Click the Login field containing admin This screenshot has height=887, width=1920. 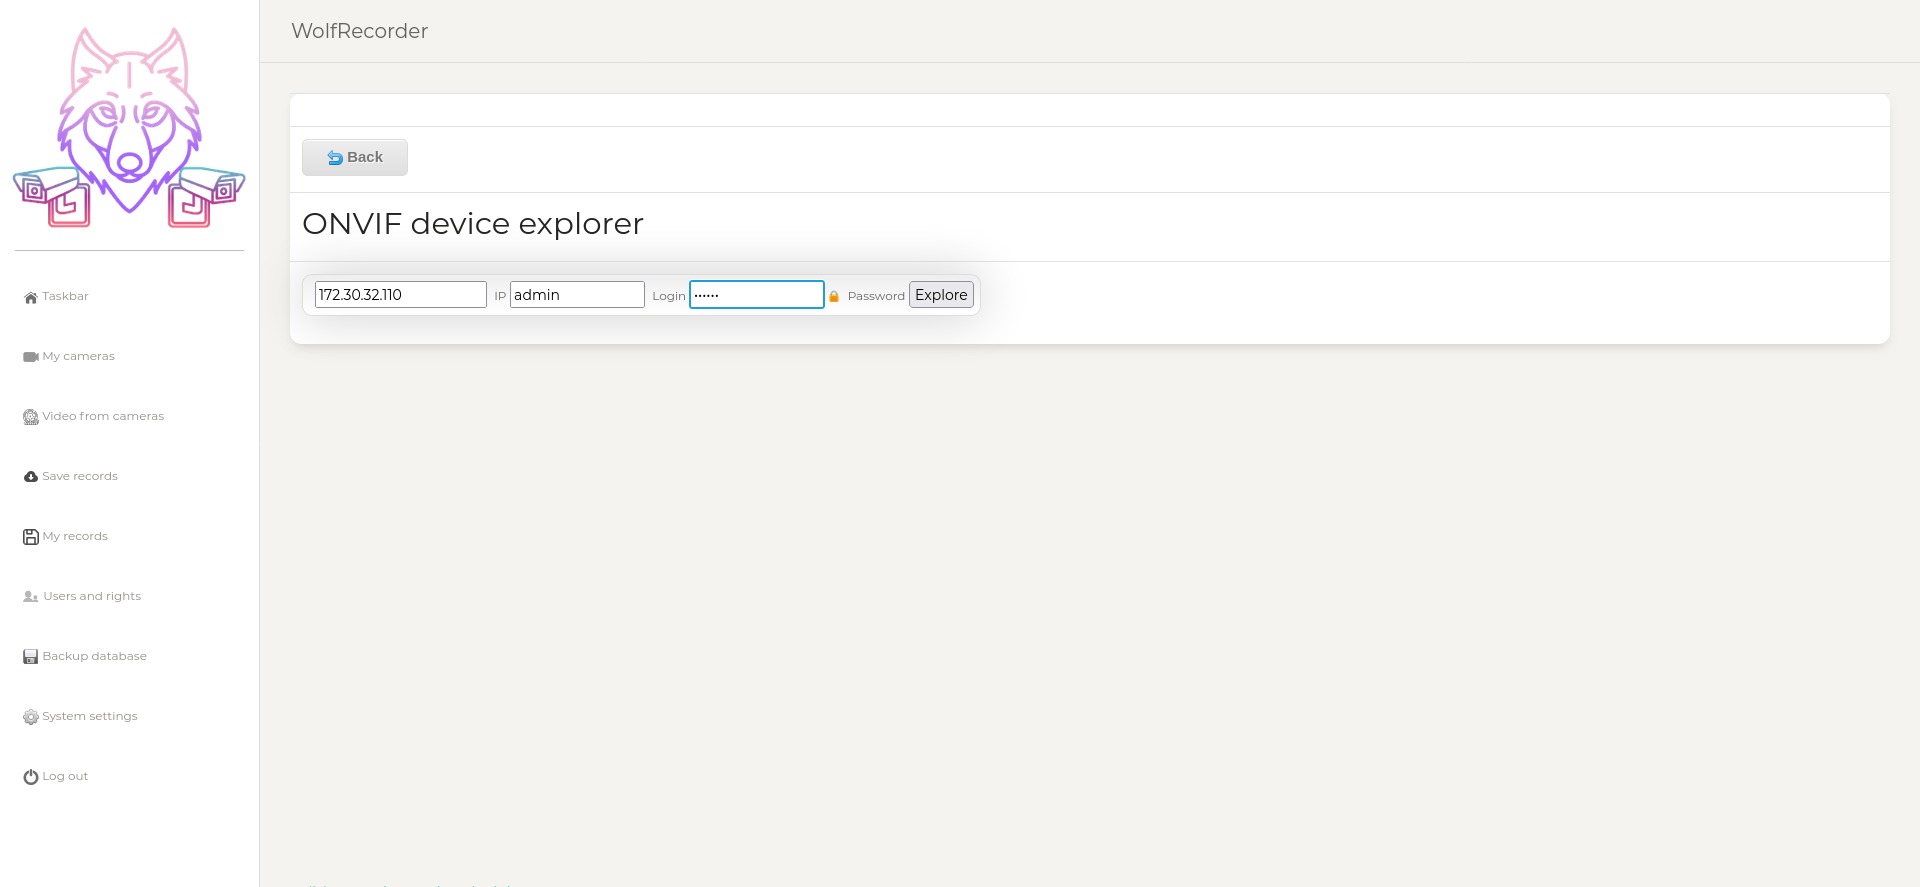[577, 295]
